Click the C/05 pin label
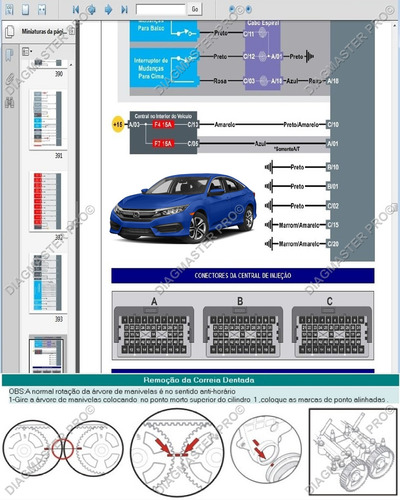Image resolution: width=400 pixels, height=500 pixels. click(x=193, y=144)
